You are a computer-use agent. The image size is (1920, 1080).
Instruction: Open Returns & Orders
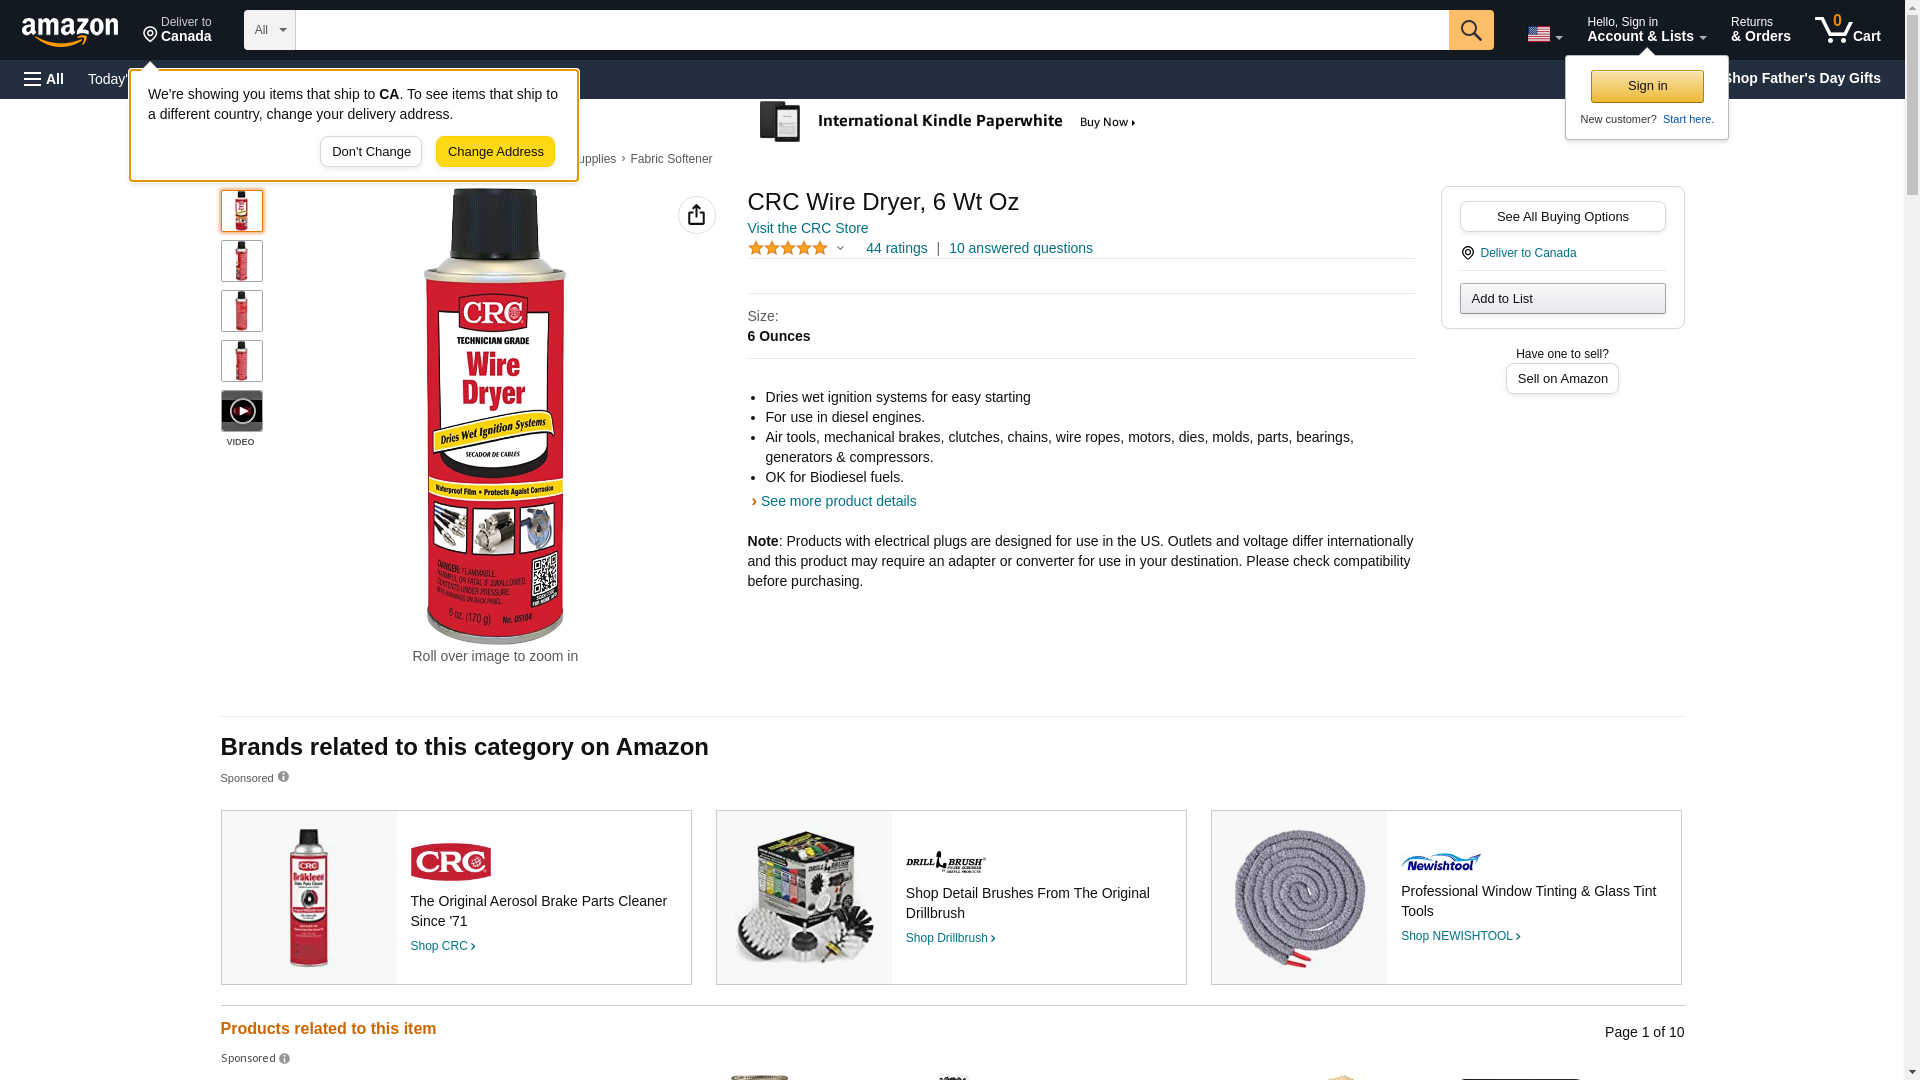1760,30
